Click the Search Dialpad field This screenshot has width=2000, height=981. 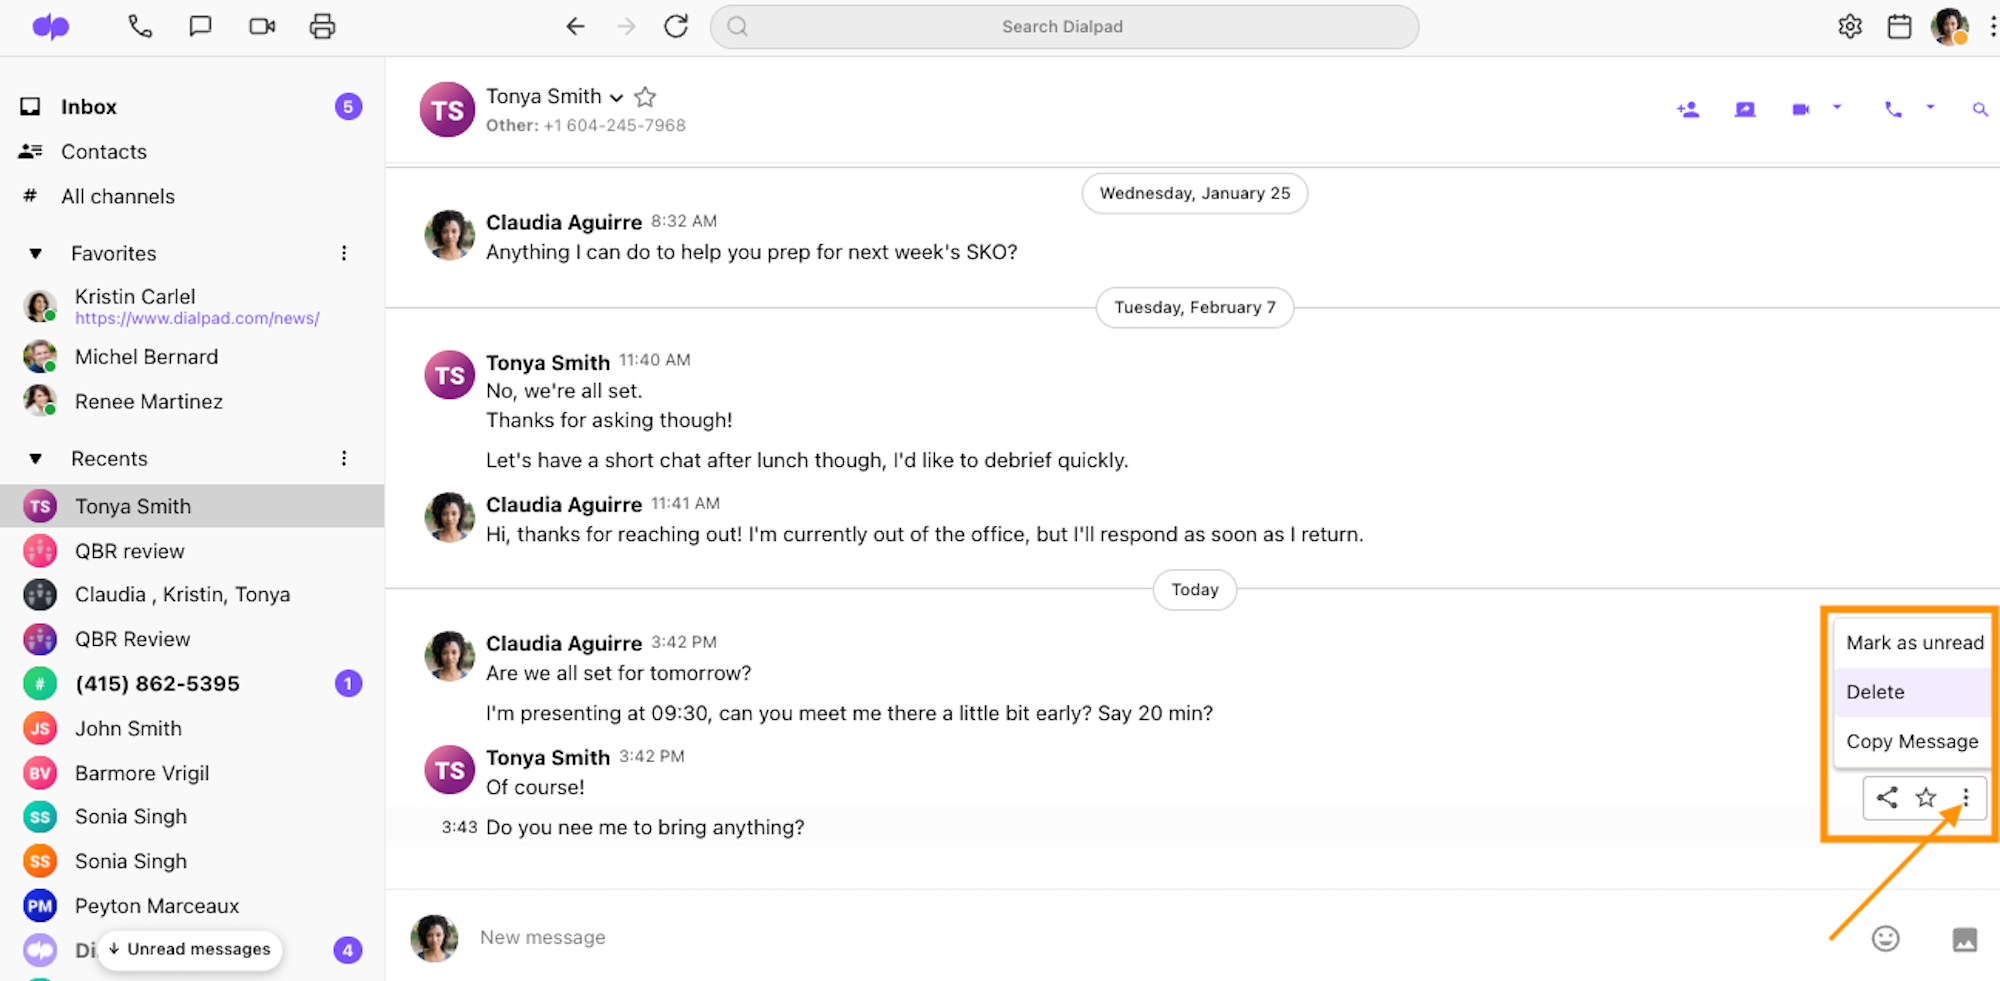pyautogui.click(x=1064, y=27)
